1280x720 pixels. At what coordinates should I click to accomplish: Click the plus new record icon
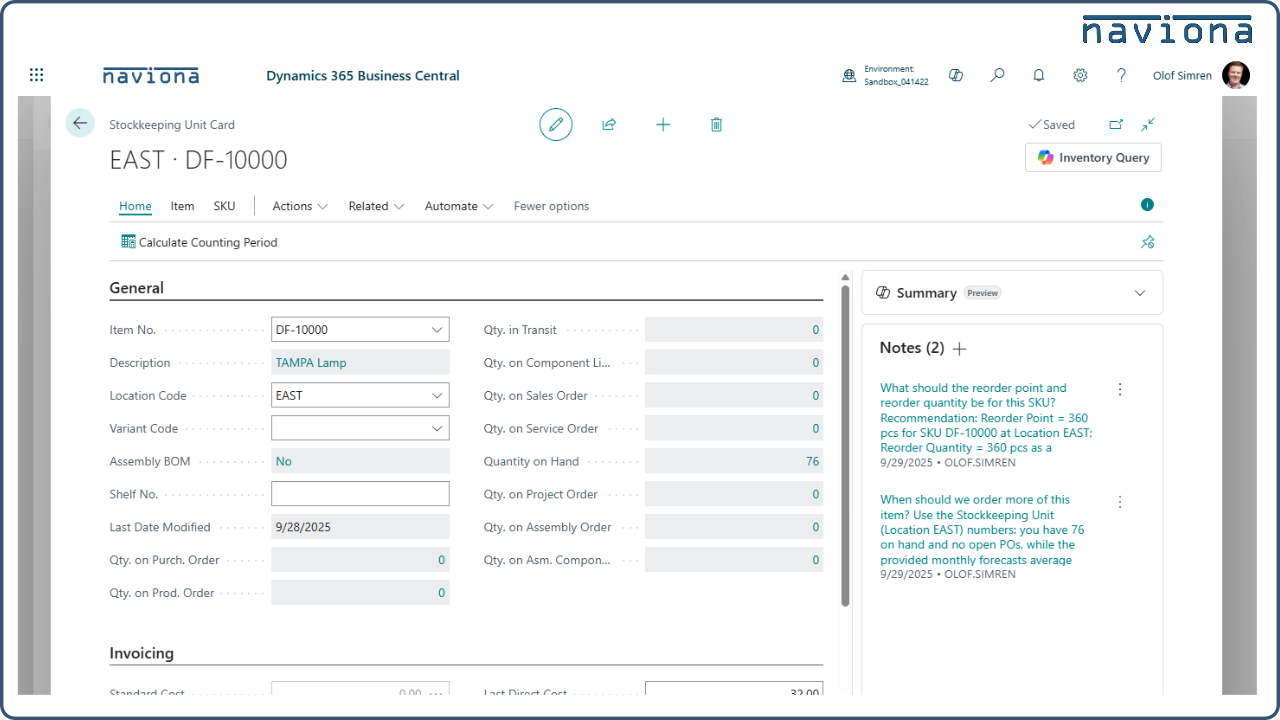(x=663, y=124)
